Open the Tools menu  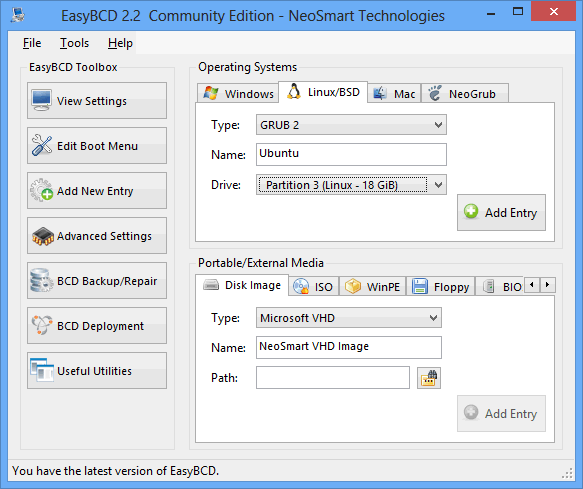pos(74,43)
